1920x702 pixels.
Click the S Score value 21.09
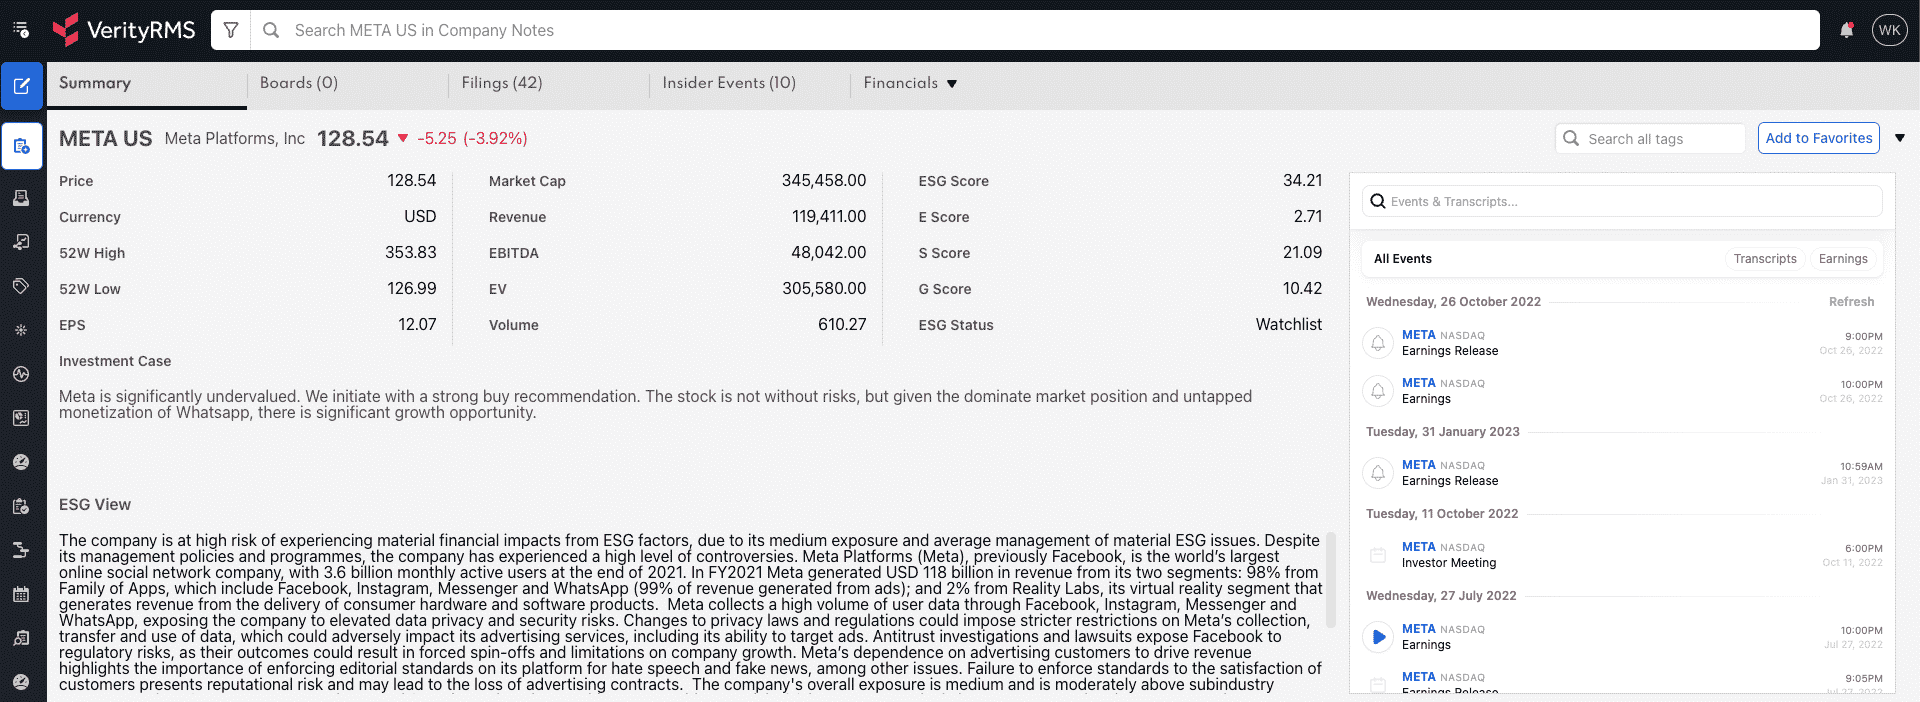1302,253
